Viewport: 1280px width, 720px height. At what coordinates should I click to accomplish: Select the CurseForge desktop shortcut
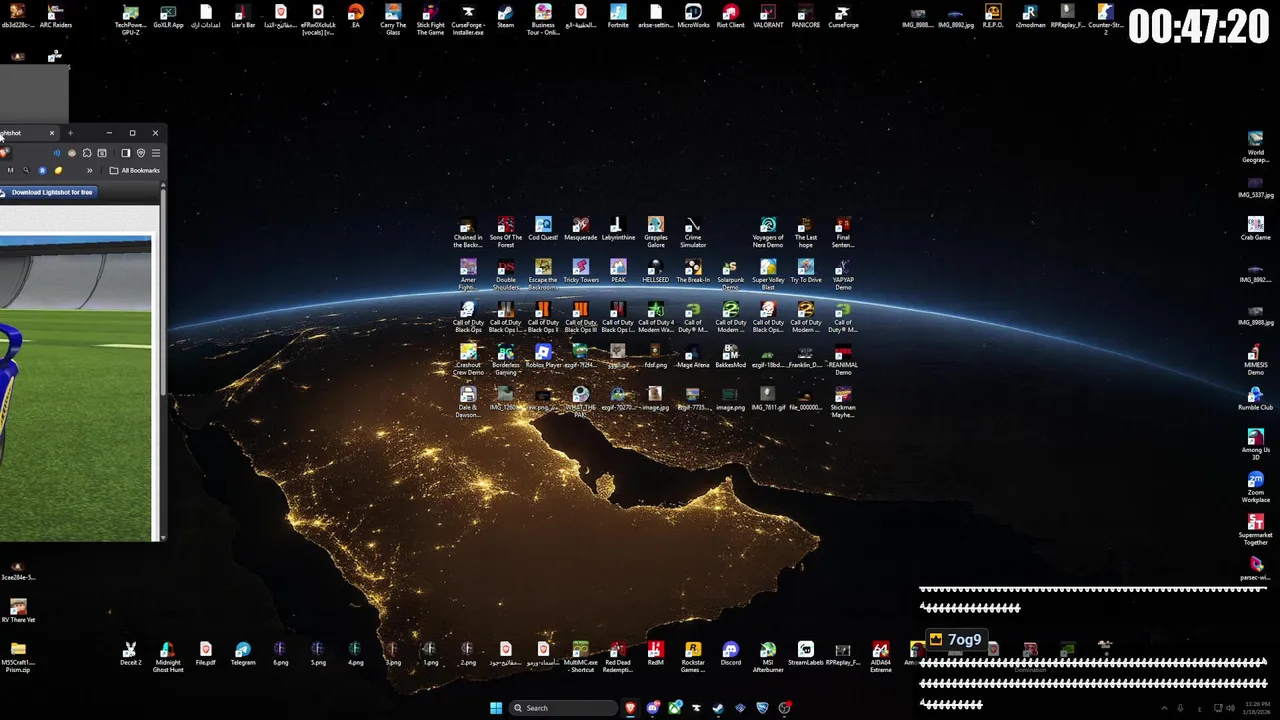[843, 16]
